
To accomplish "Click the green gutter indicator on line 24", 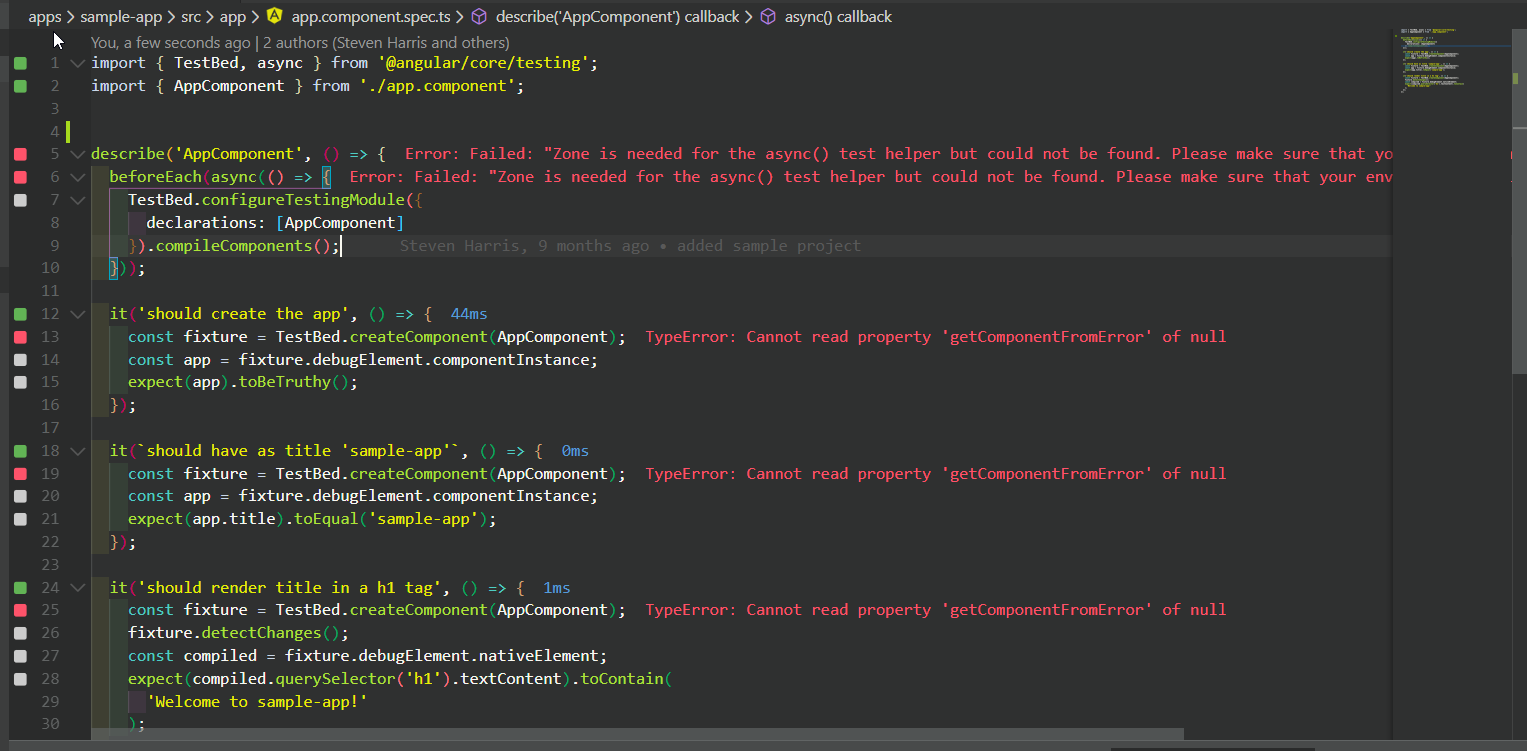I will 20,588.
